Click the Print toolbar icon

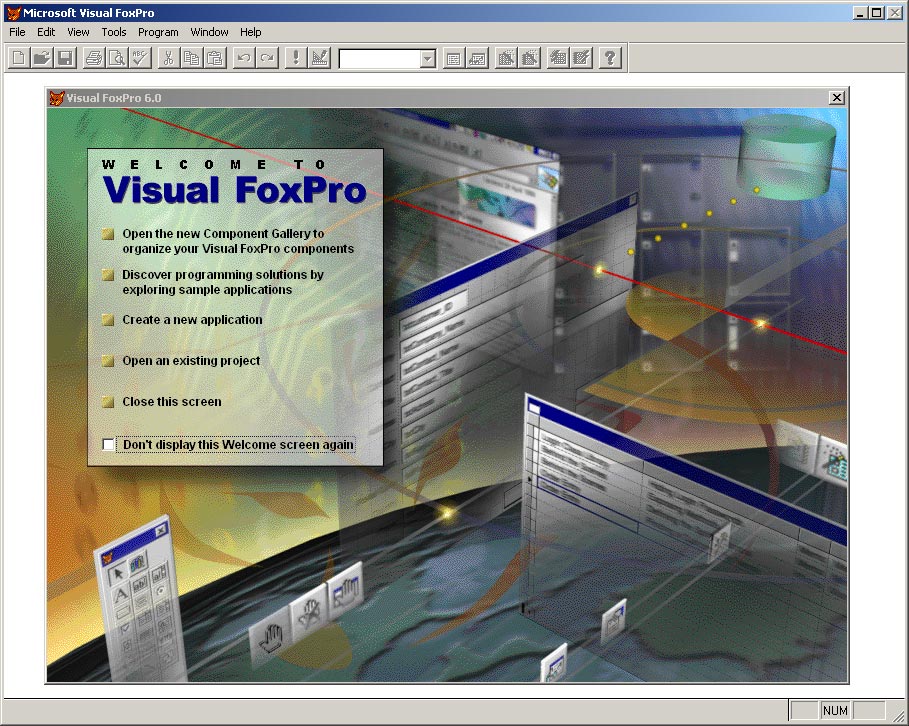tap(94, 58)
